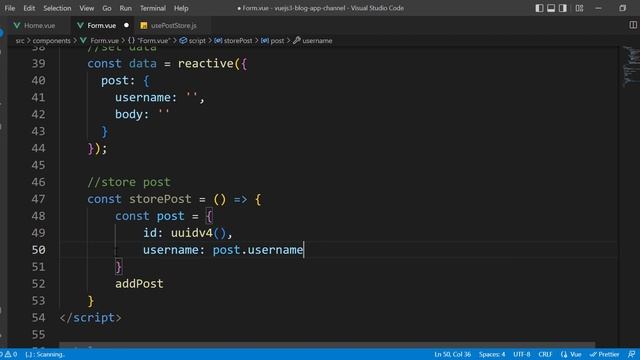Toggle primary side bar layout icon
This screenshot has width=640, height=360.
click(x=539, y=8)
